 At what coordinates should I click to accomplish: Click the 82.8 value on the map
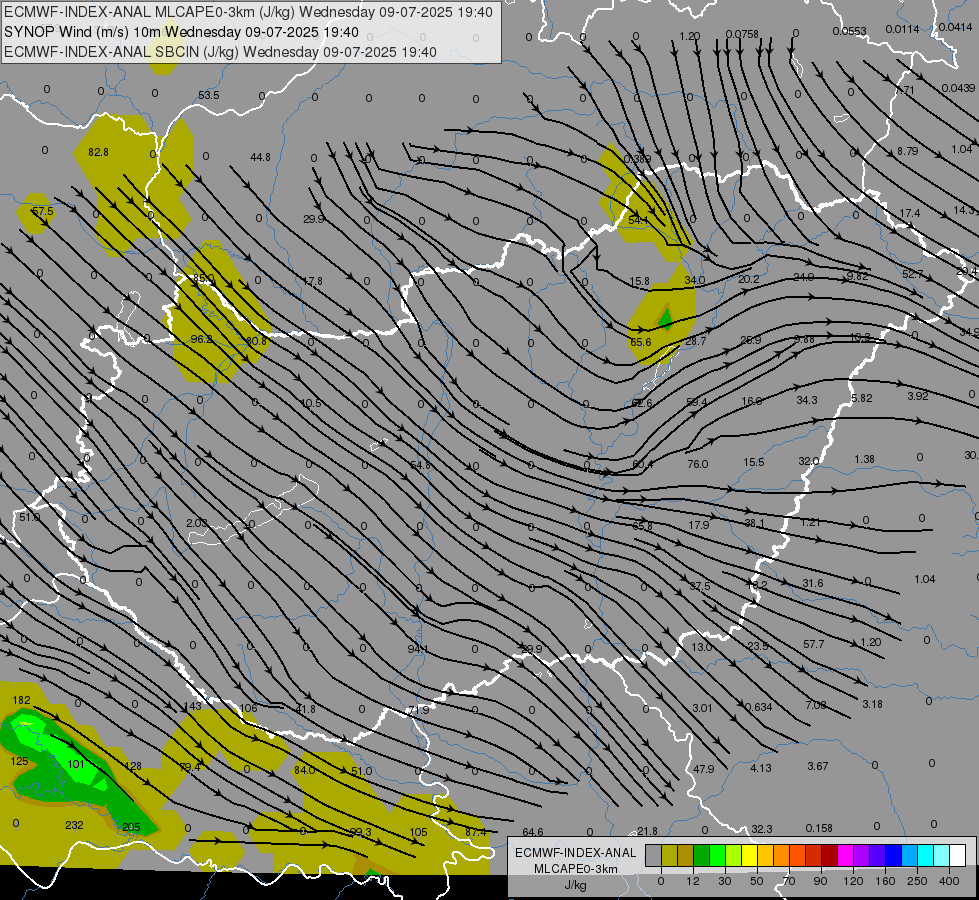(x=98, y=152)
